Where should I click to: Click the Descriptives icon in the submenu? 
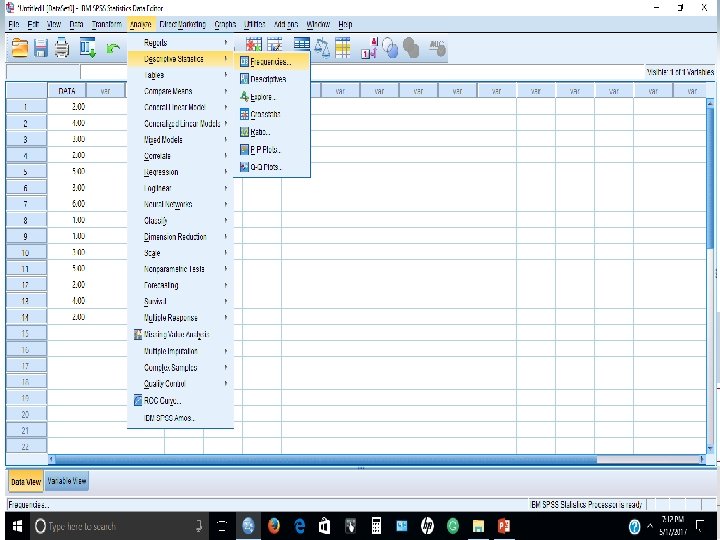coord(244,79)
